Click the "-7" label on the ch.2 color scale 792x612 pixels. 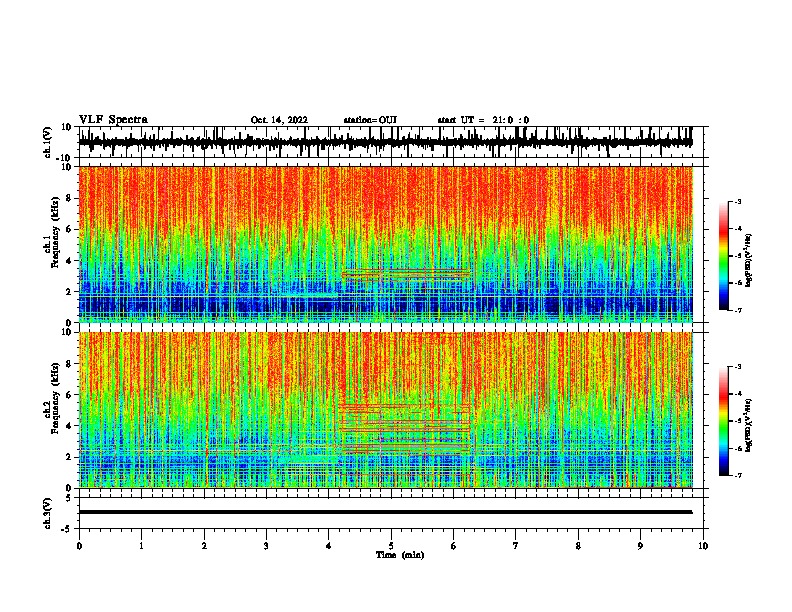tap(737, 475)
